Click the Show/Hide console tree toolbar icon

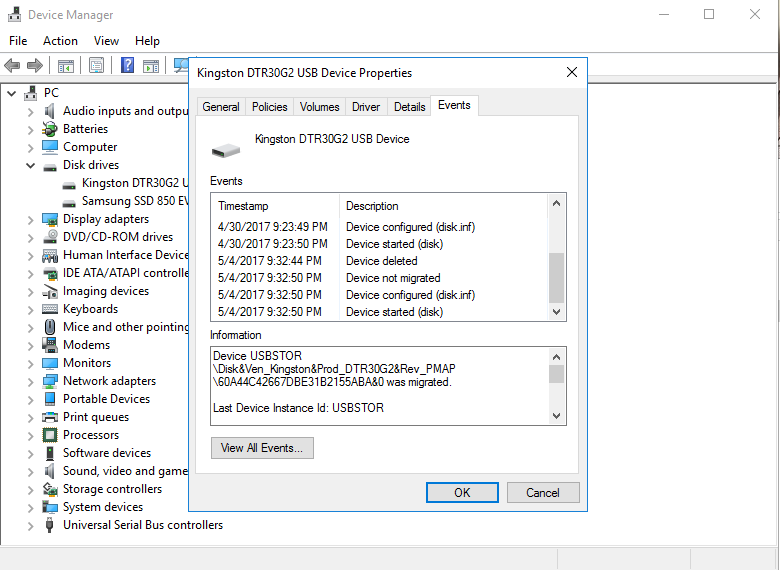coord(66,65)
